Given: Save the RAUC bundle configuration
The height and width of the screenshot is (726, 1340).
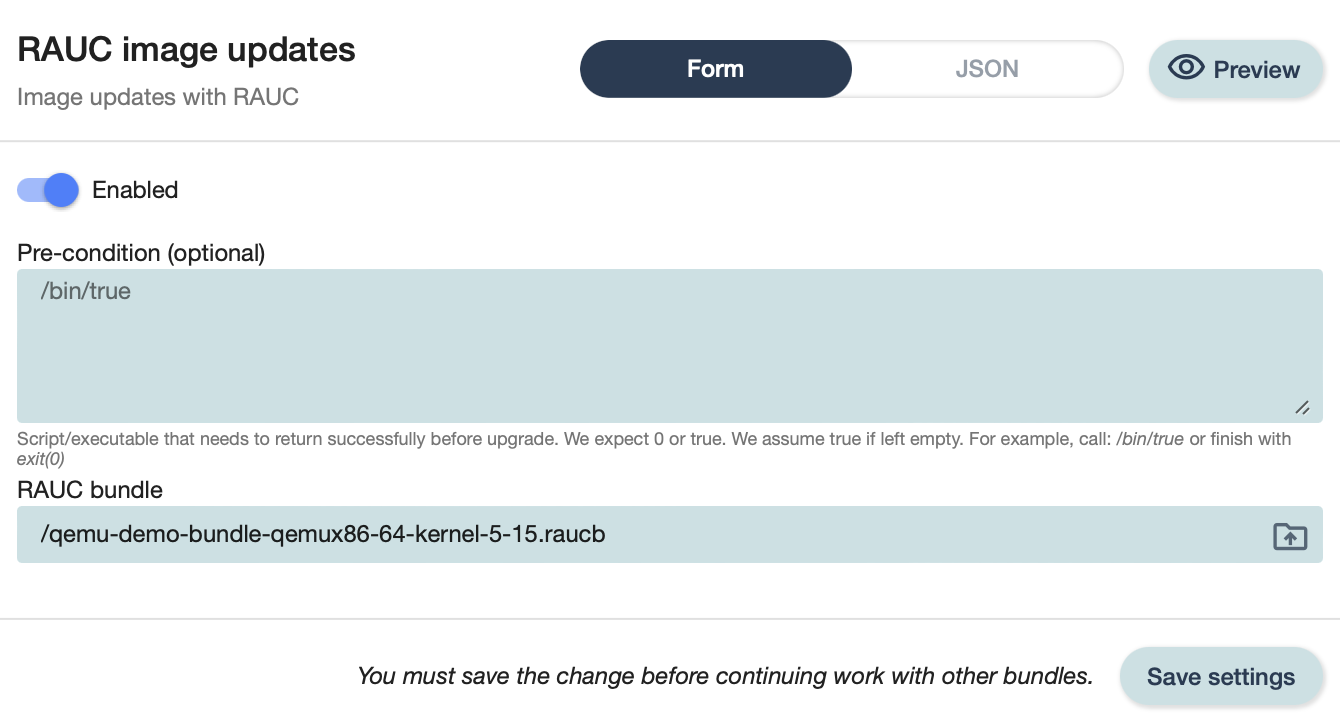Looking at the screenshot, I should pos(1221,676).
